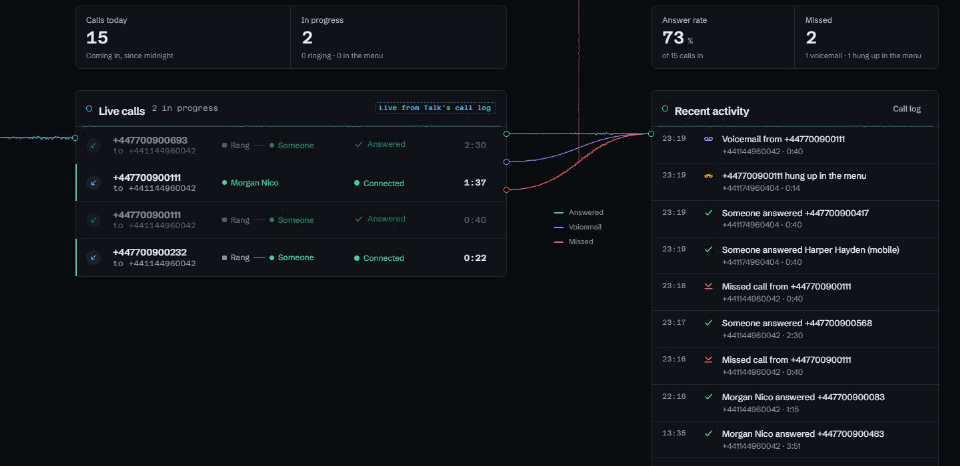Click the Connected status on the 0:22 call

379,258
